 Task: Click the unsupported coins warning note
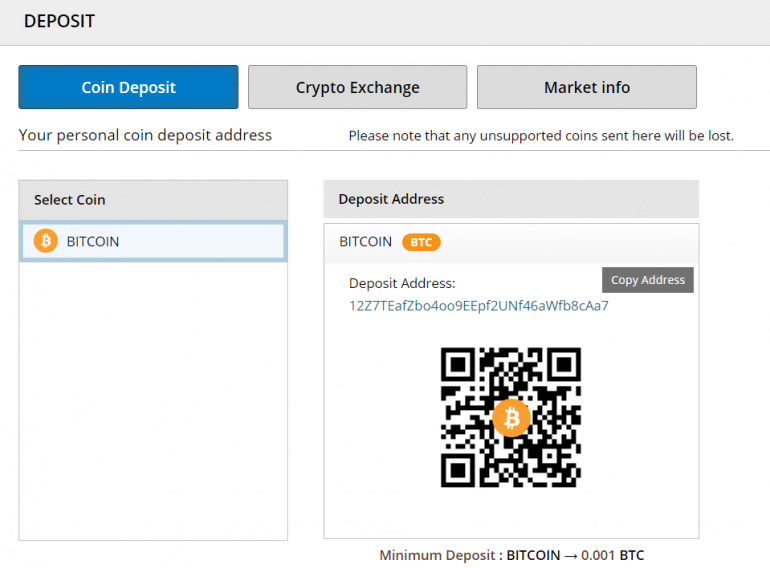tap(541, 135)
